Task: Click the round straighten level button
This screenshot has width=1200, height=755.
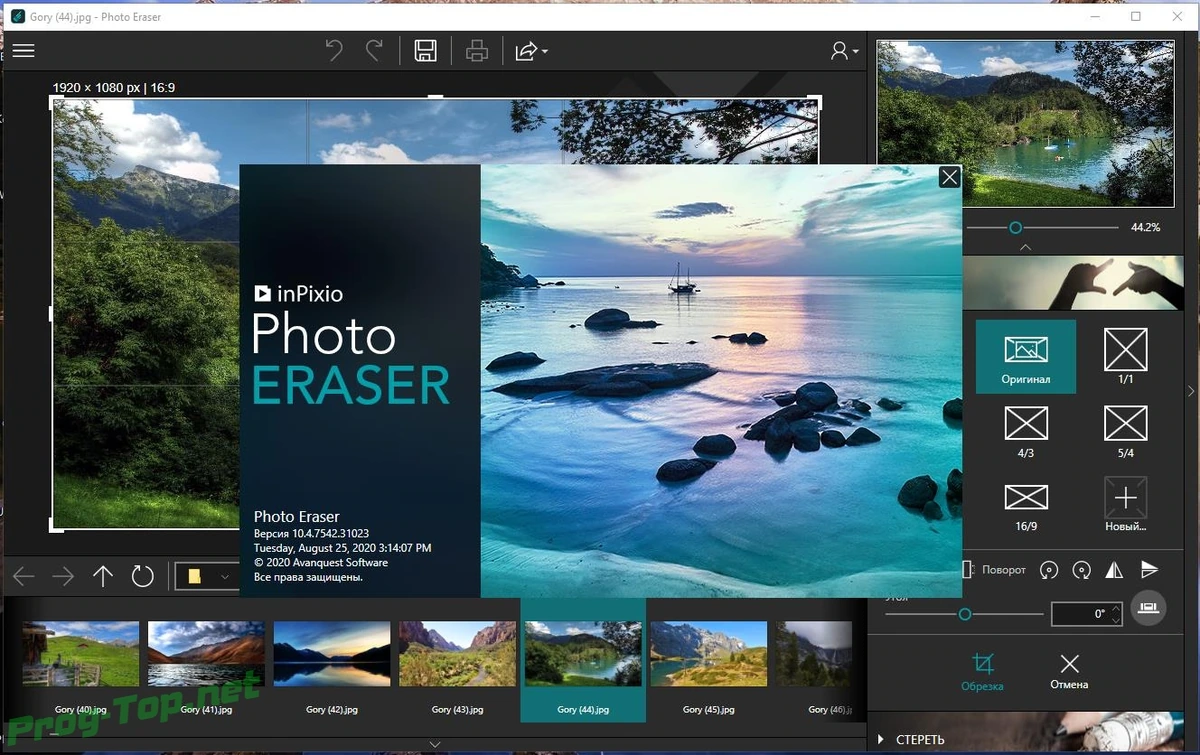Action: (x=1149, y=608)
